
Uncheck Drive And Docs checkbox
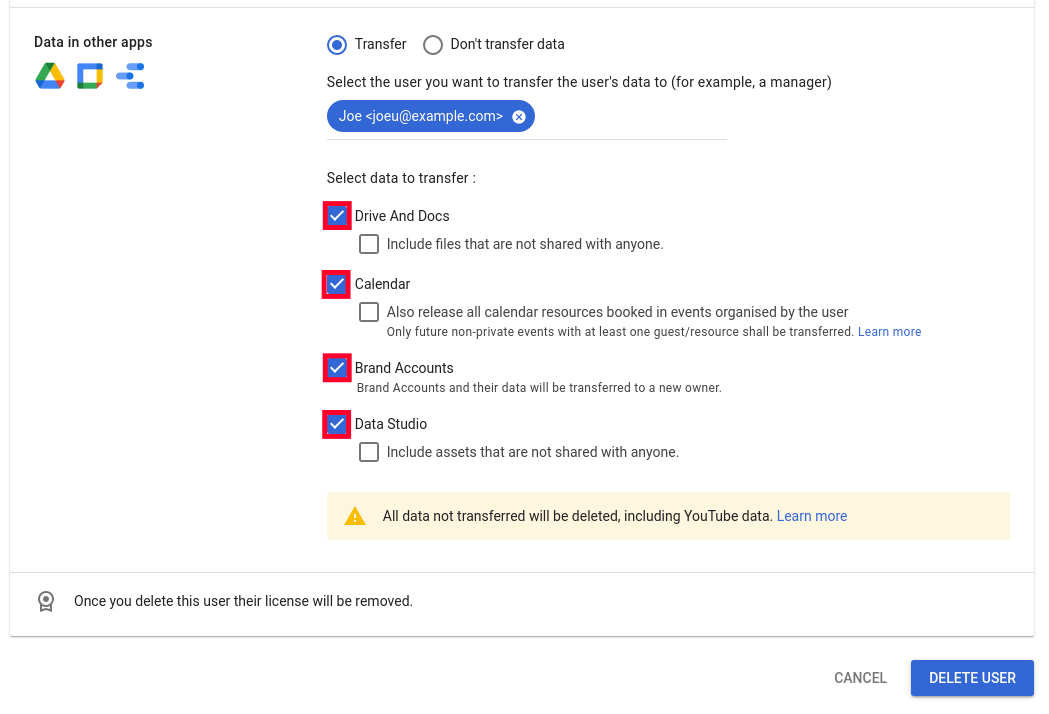[337, 216]
